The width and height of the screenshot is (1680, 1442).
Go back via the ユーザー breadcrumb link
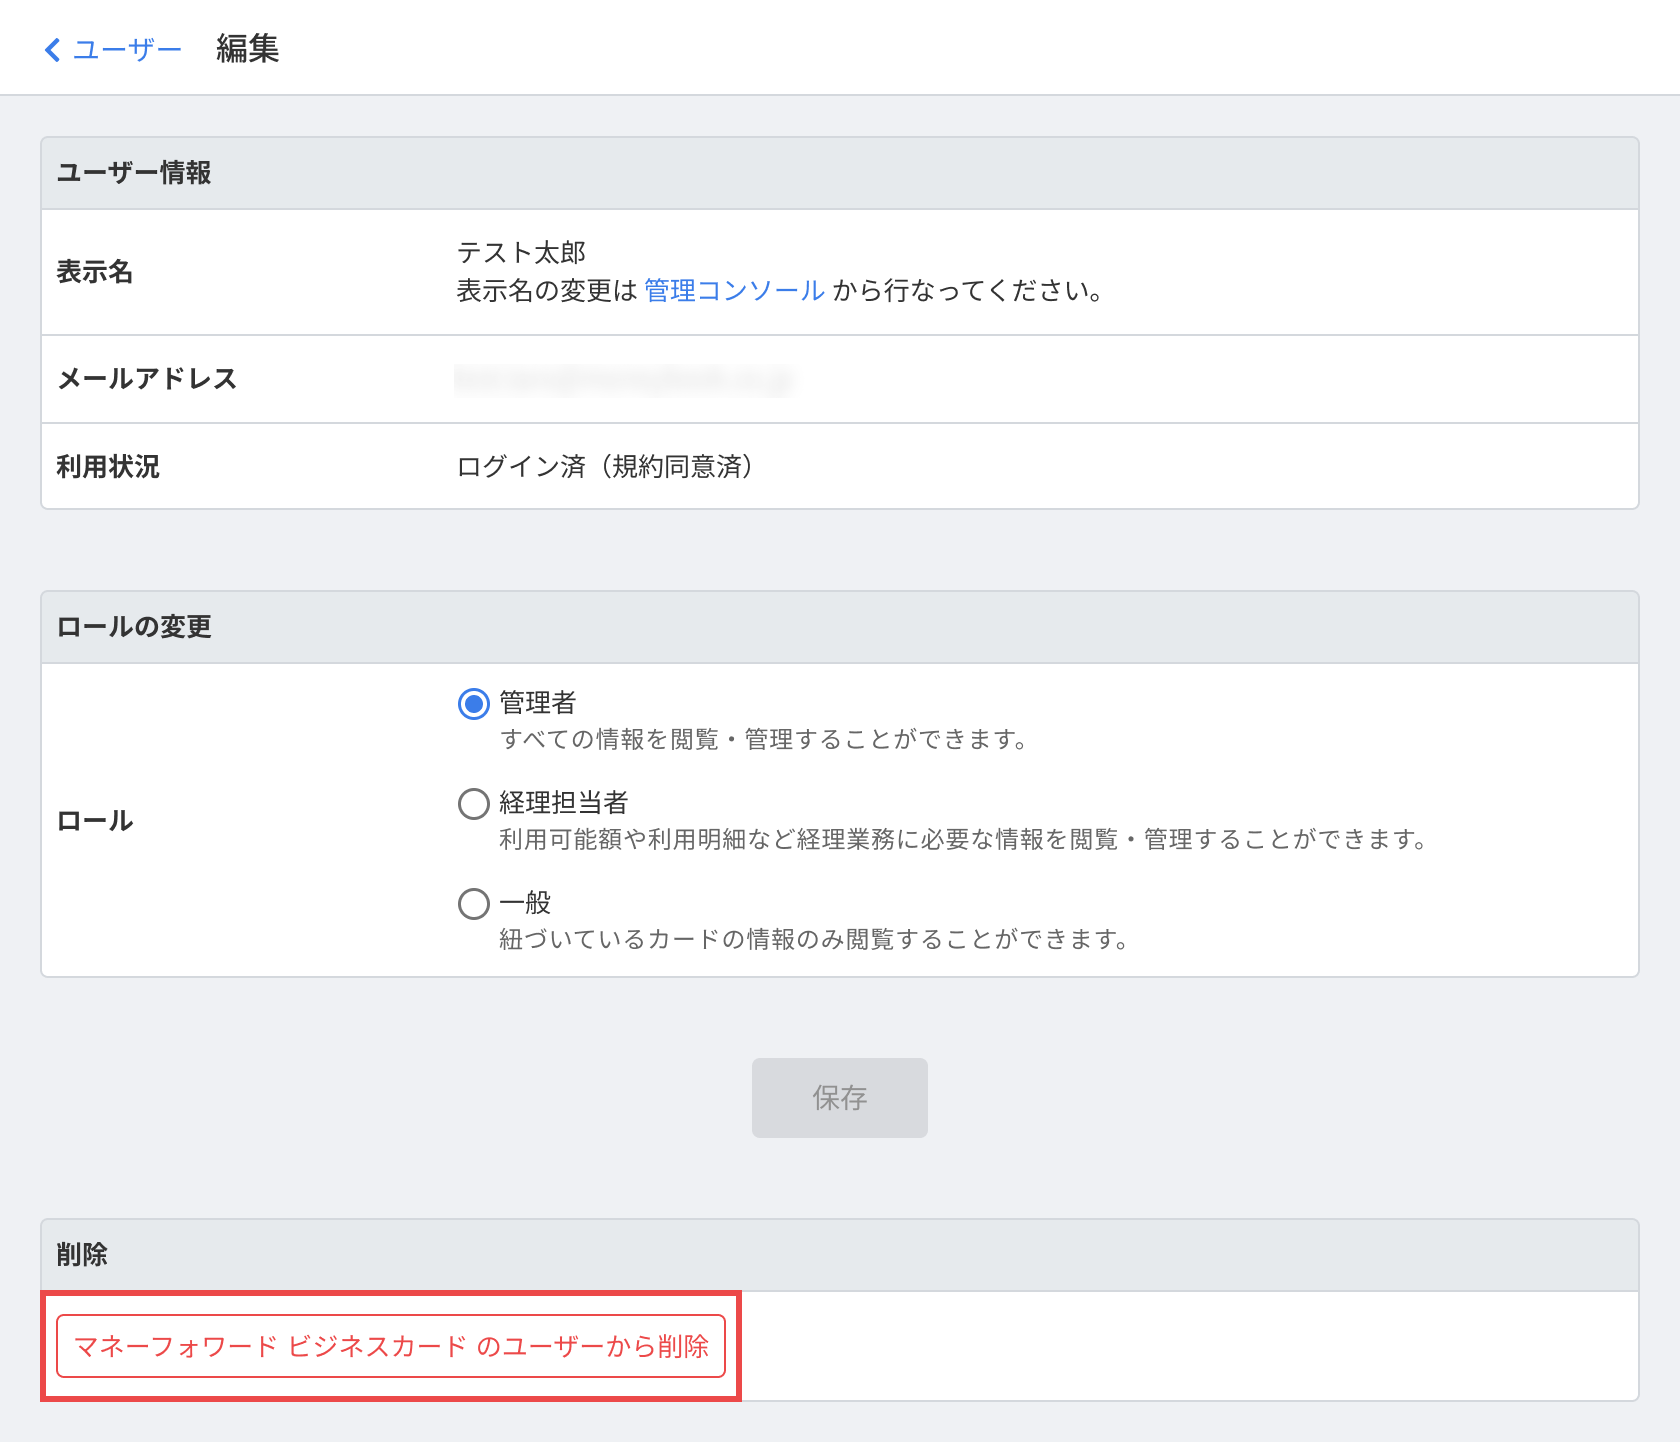tap(127, 49)
